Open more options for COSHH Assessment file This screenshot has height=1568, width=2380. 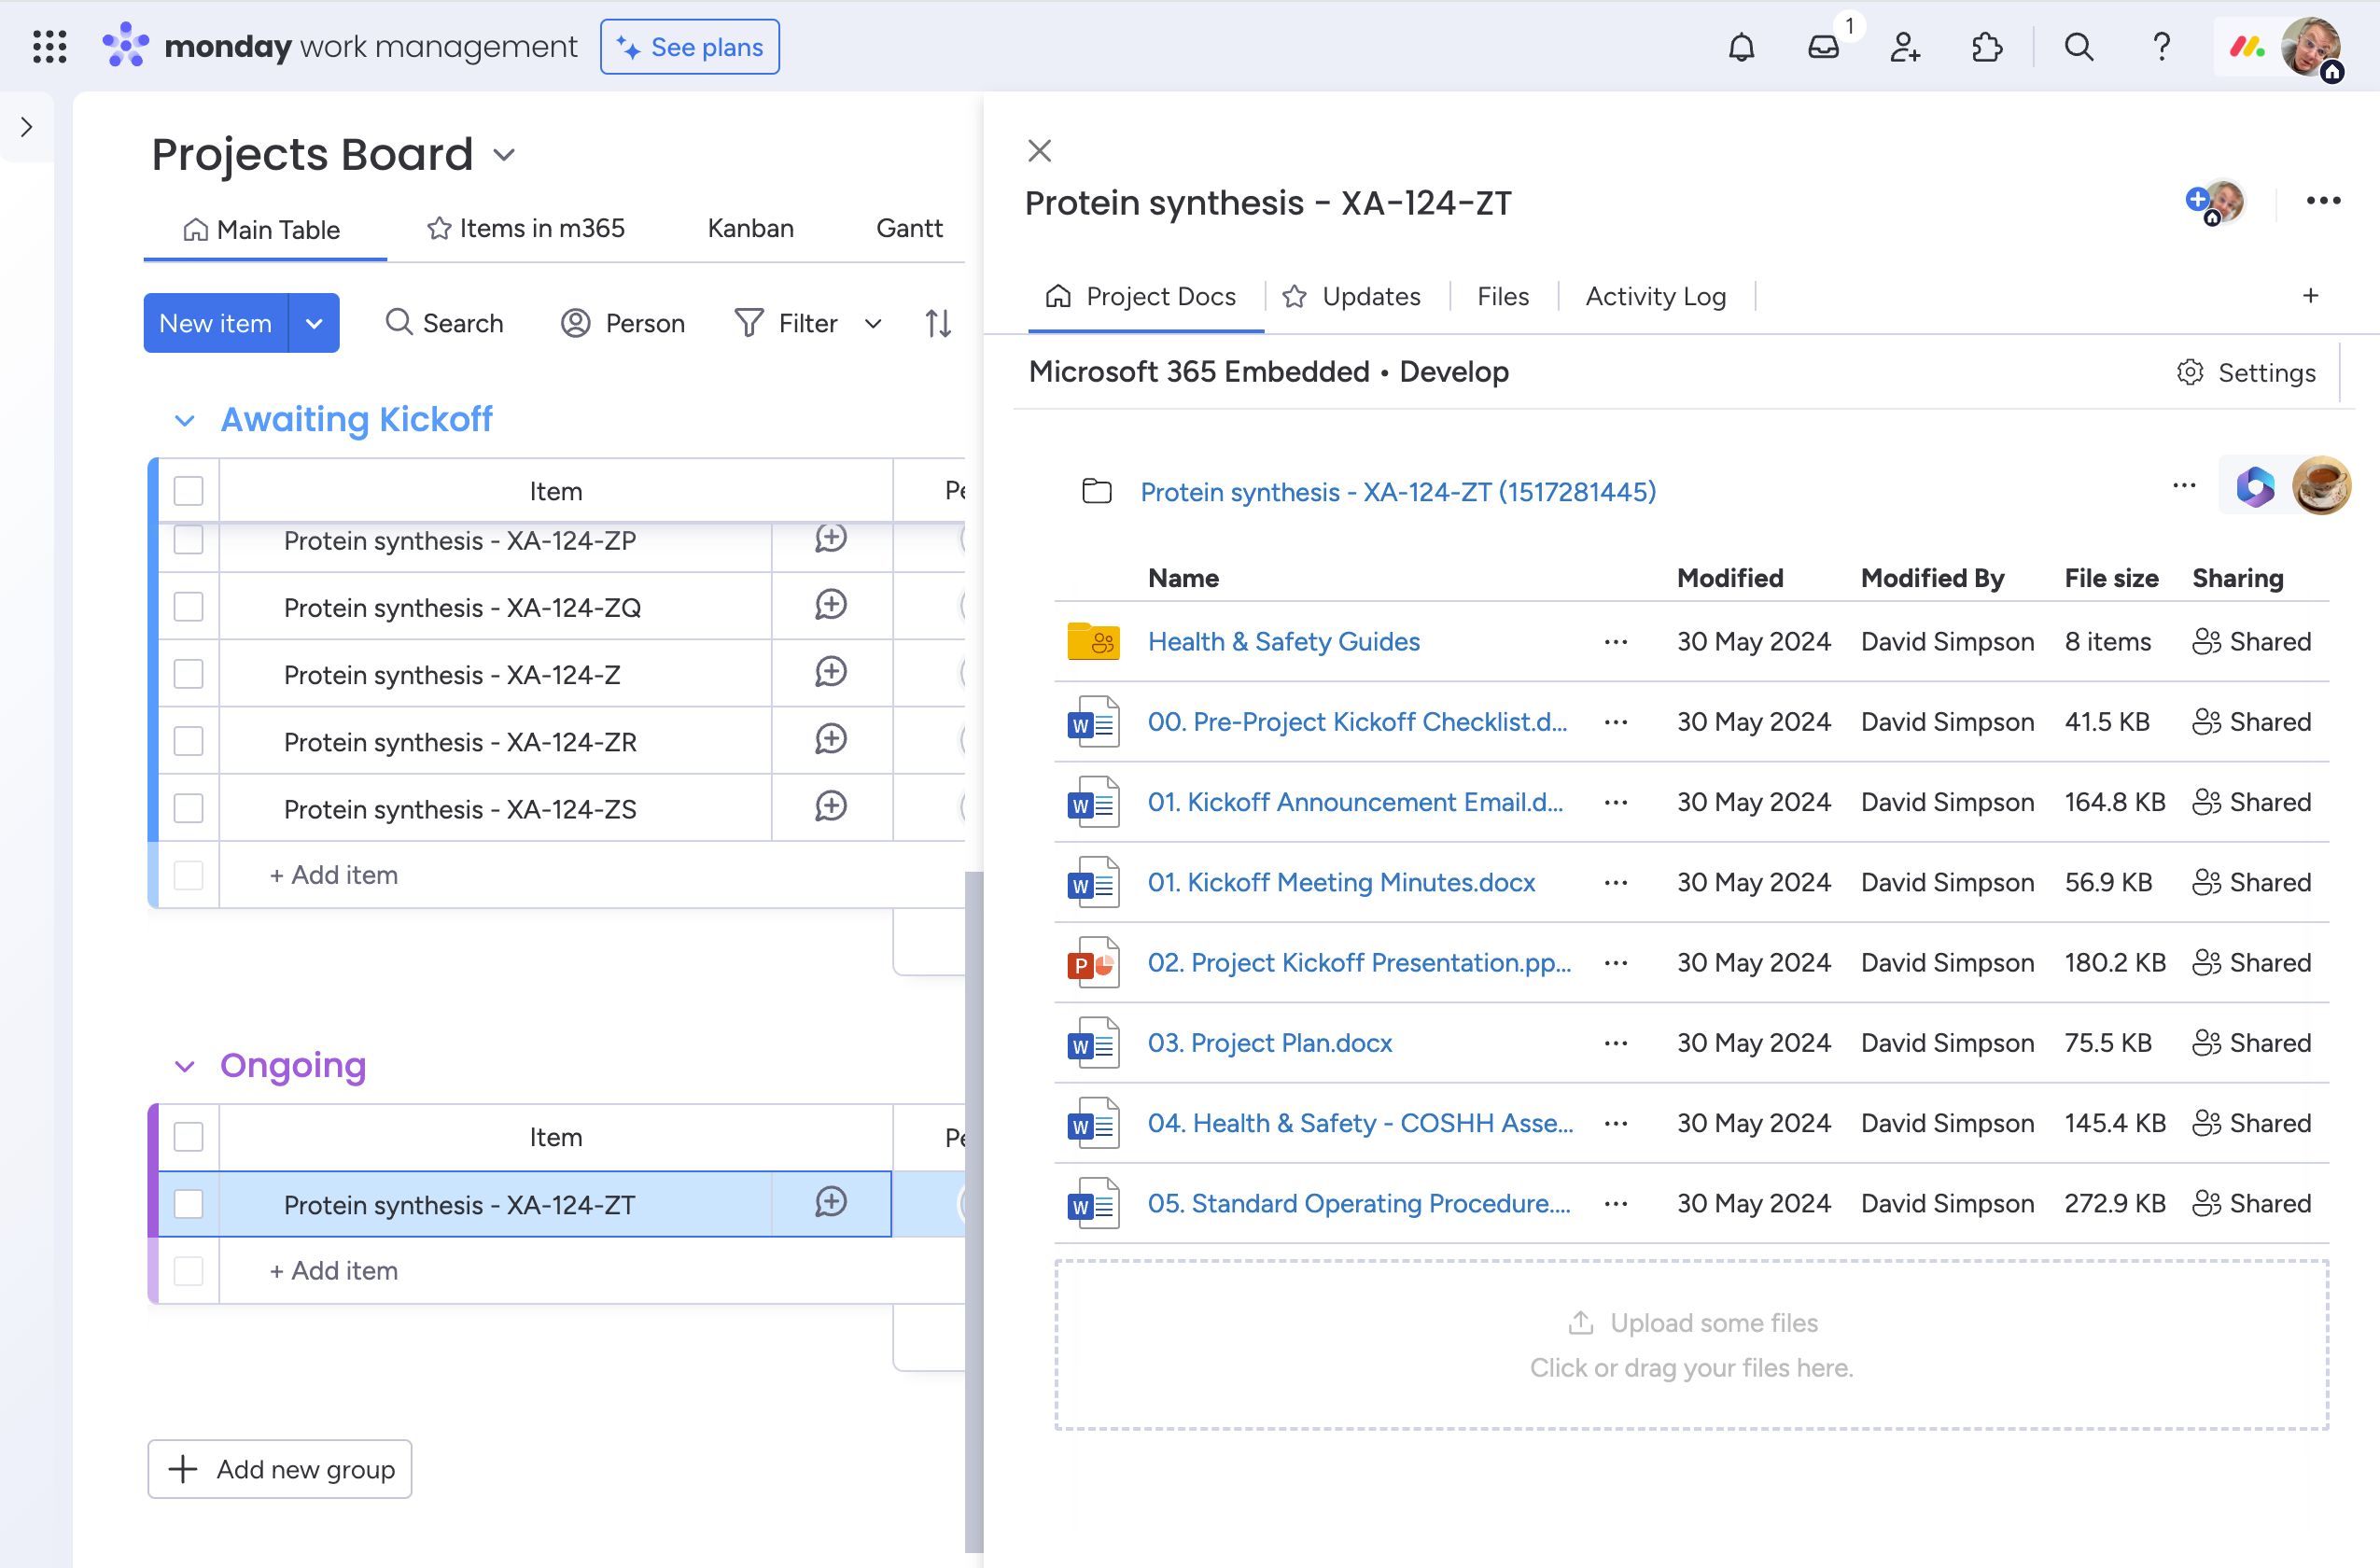[1616, 1124]
